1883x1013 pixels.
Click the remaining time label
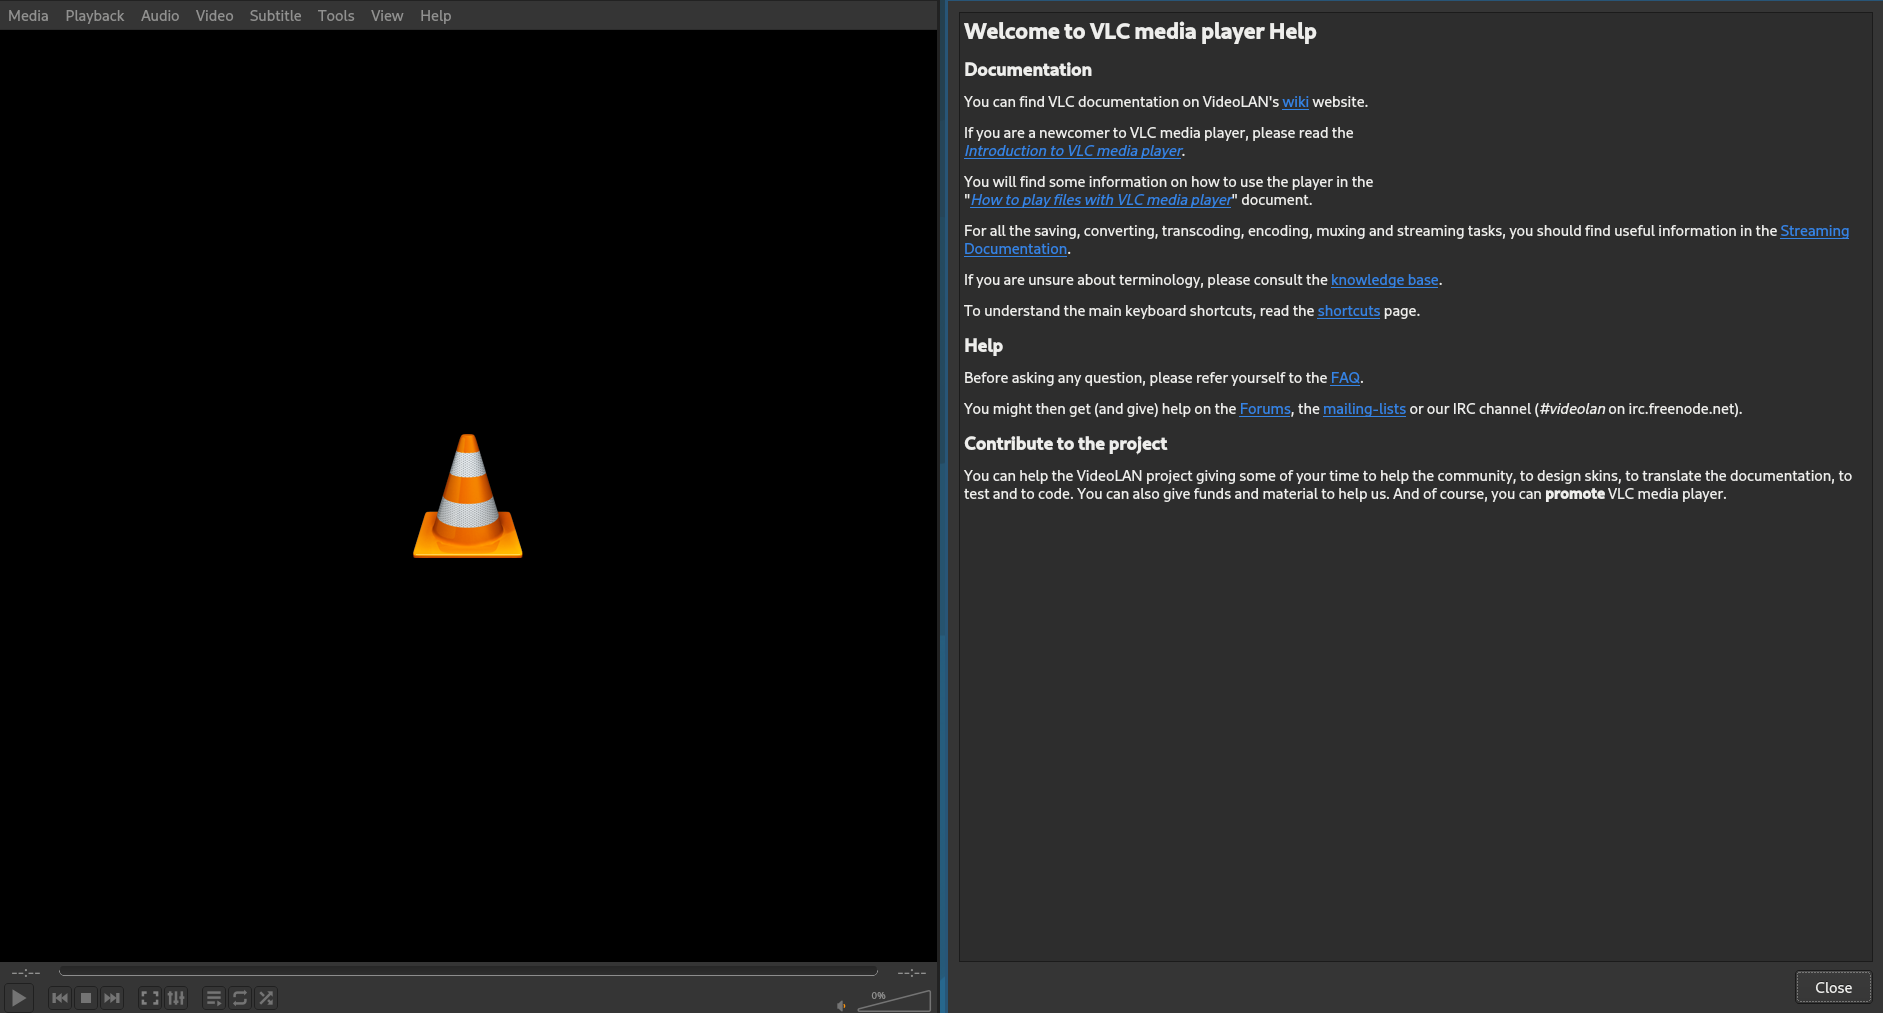coord(911,972)
